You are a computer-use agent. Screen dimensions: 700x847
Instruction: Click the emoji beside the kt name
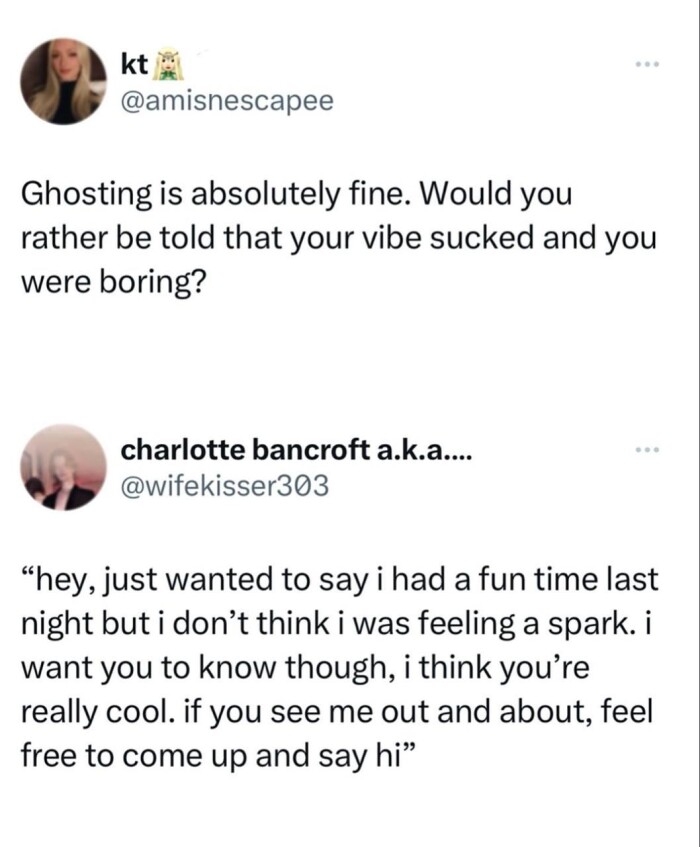164,66
